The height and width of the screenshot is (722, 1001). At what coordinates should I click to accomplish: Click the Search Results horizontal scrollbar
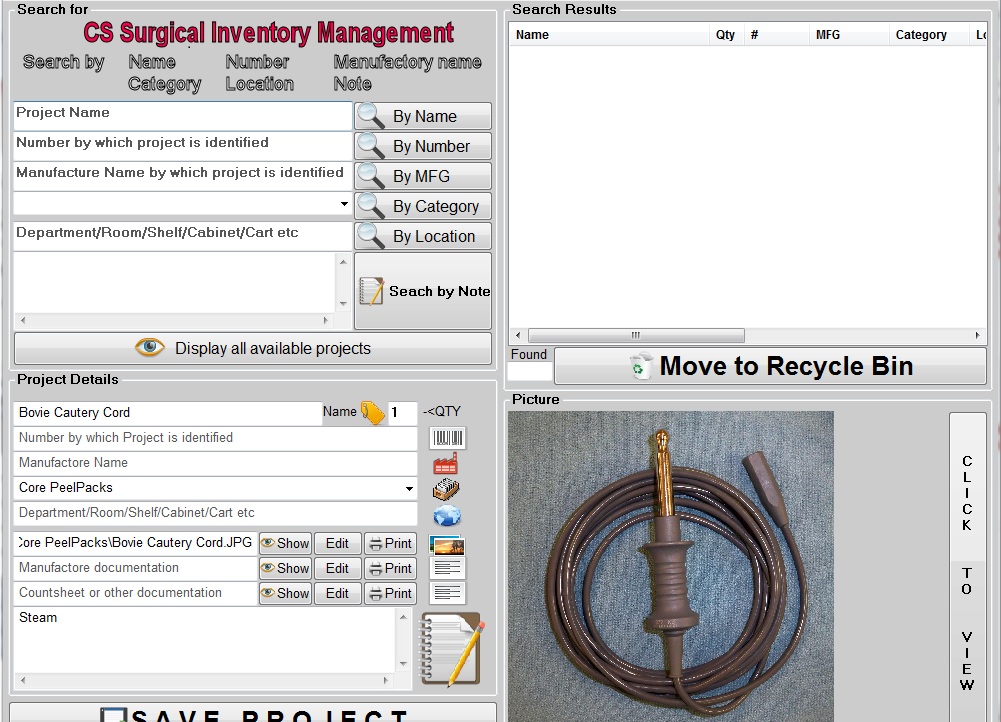tap(635, 336)
